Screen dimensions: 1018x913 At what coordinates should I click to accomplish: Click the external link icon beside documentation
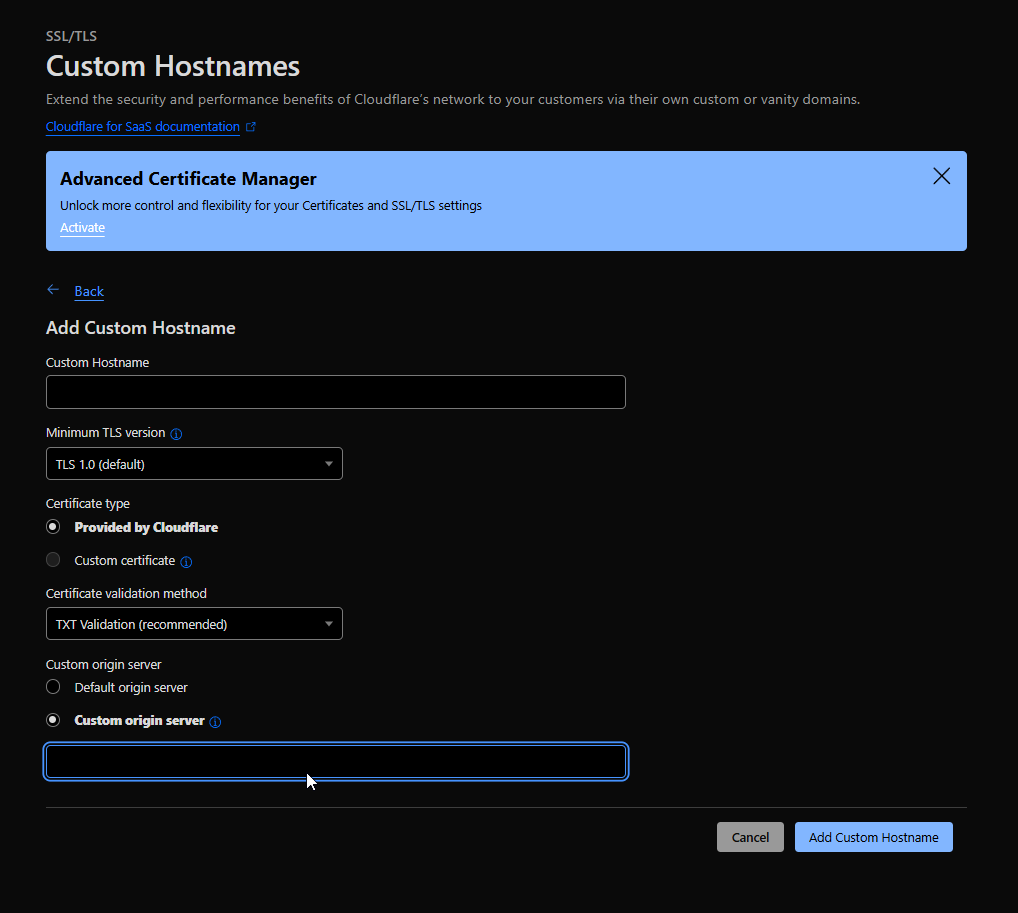tap(251, 127)
